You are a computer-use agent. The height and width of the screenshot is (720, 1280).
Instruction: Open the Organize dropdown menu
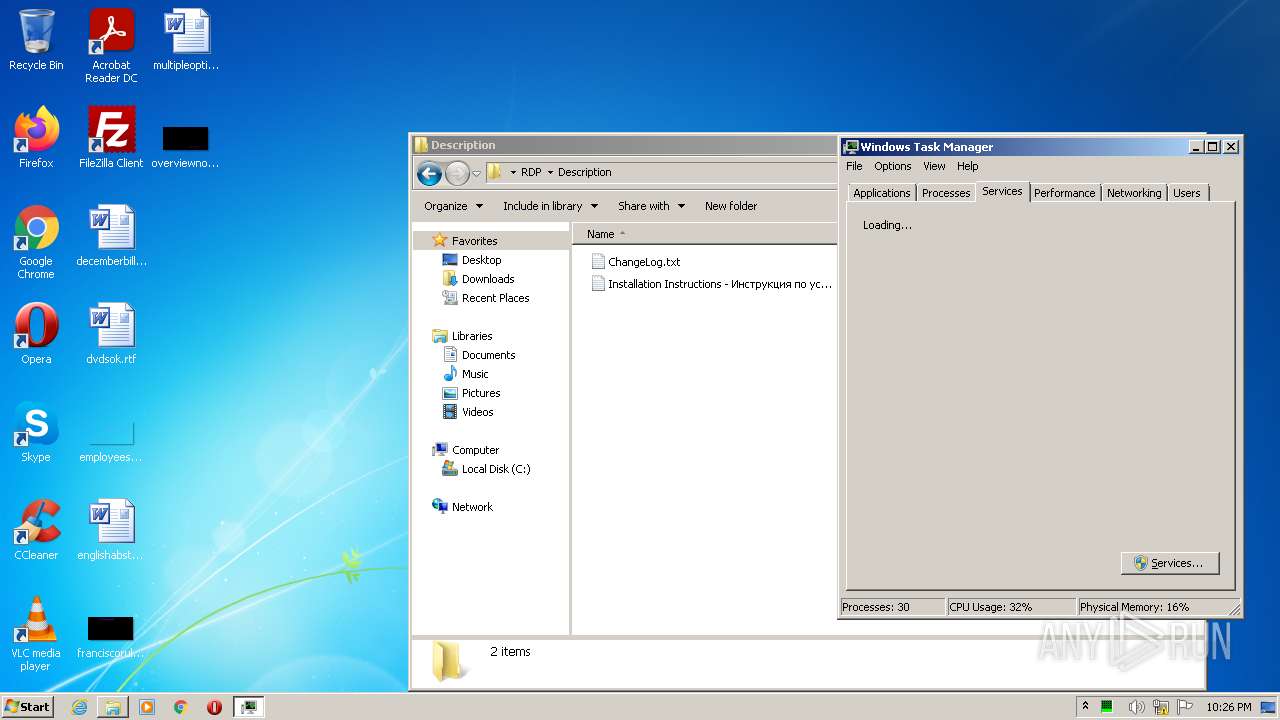point(453,206)
